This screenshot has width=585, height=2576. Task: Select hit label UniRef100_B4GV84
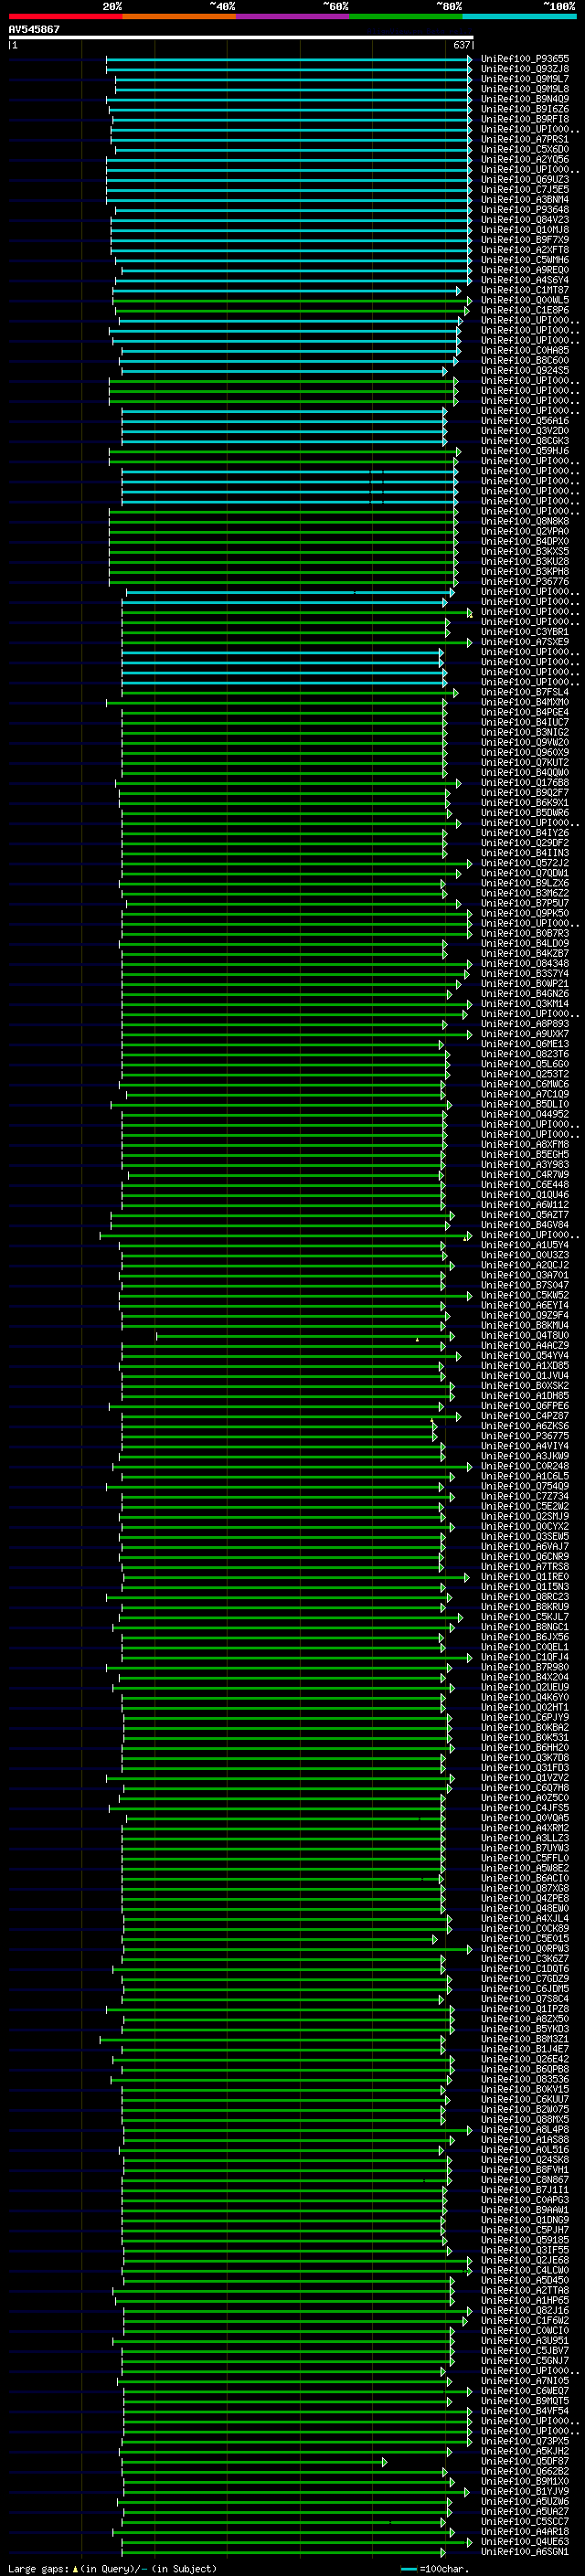525,1225
